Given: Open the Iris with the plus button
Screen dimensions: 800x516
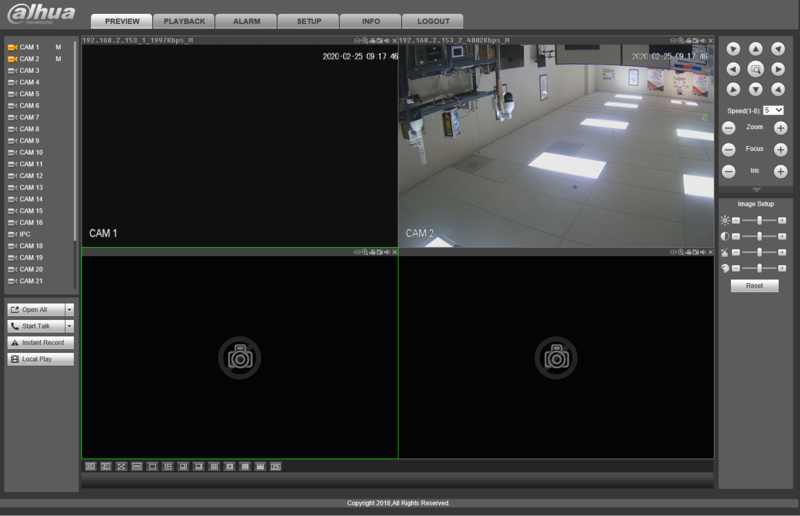Looking at the screenshot, I should coord(781,171).
